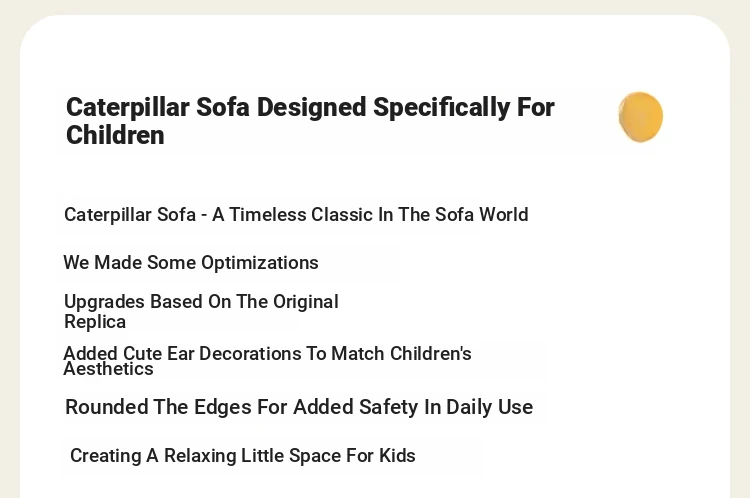The image size is (750, 498).
Task: Select 'Creating A Relaxing Little Space For Kids'
Action: tap(243, 455)
